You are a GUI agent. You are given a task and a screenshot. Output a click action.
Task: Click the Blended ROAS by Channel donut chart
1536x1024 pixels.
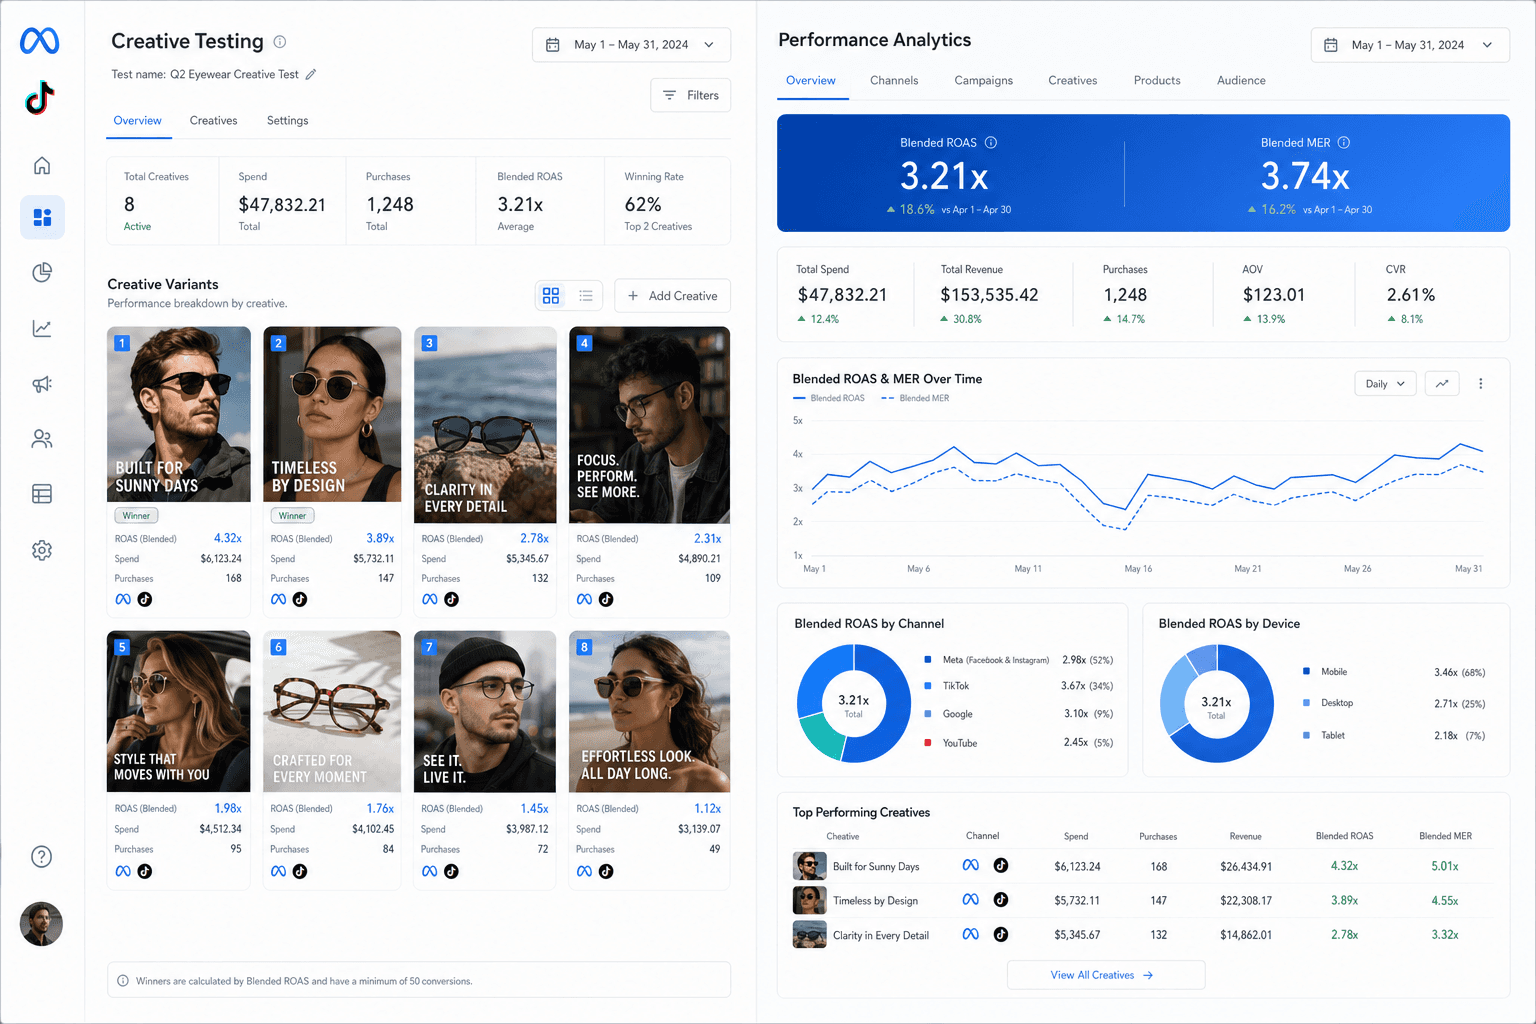854,703
